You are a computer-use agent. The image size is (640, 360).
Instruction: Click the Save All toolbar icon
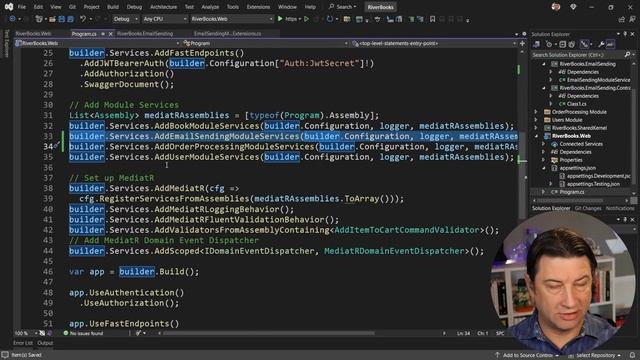point(71,19)
